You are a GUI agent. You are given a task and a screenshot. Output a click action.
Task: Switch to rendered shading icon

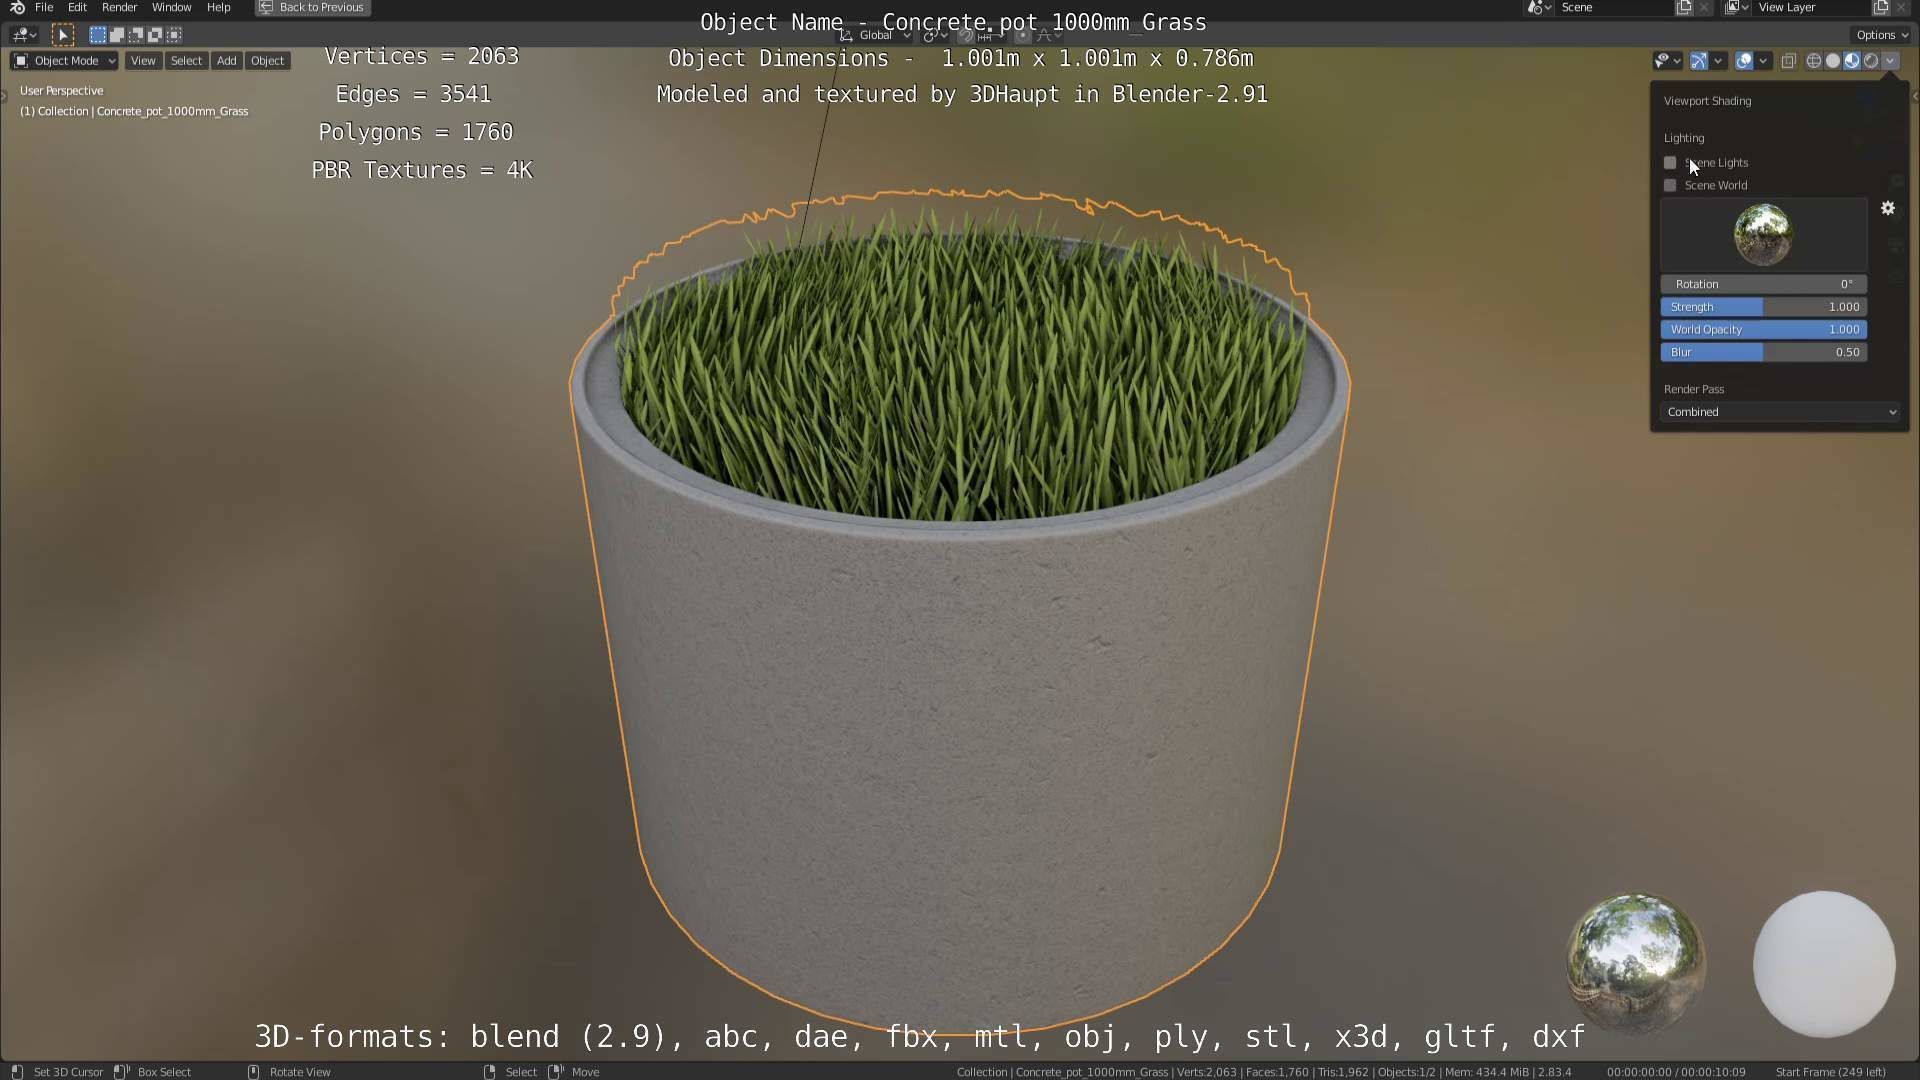1871,61
